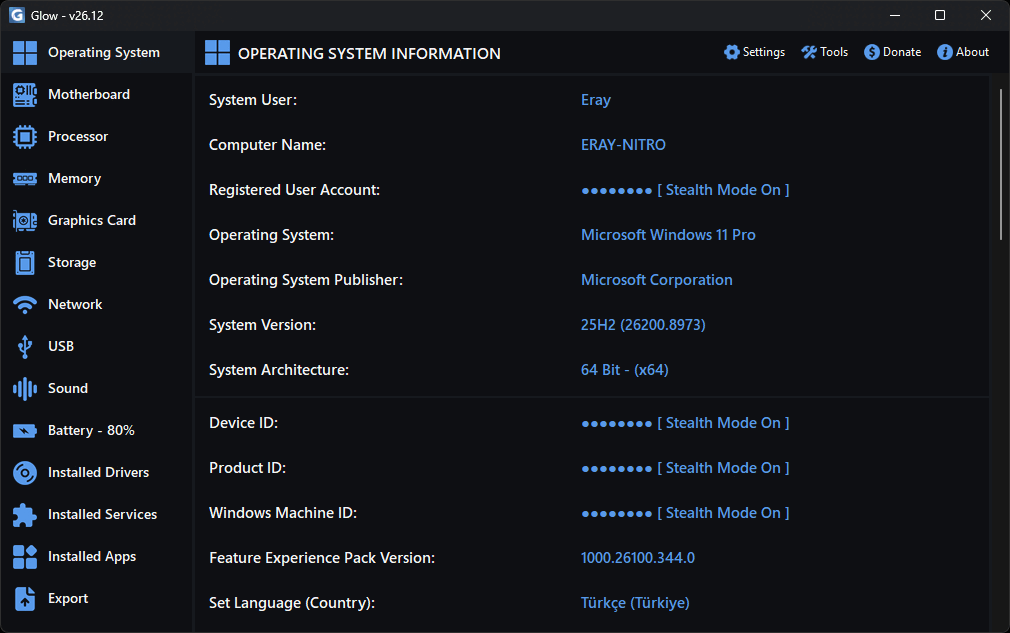Open the Tools menu
Image resolution: width=1010 pixels, height=633 pixels.
pyautogui.click(x=824, y=52)
